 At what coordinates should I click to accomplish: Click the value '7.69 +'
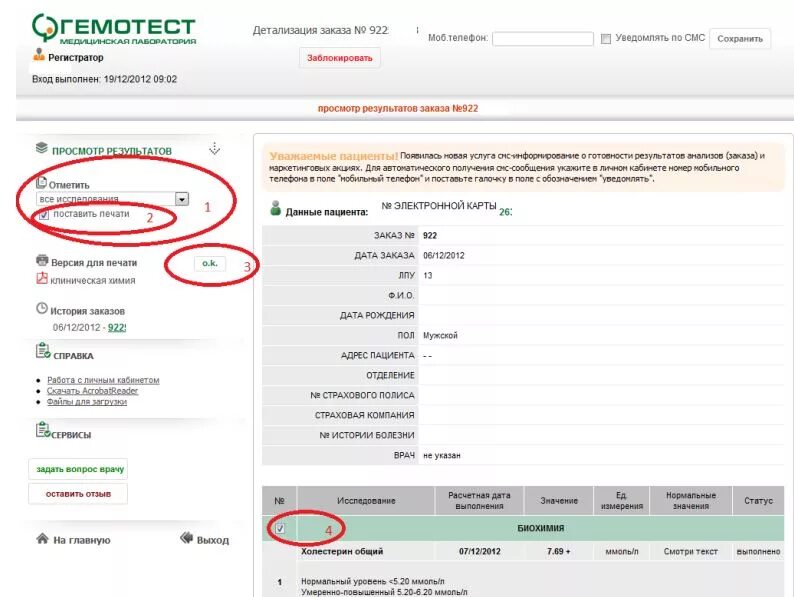[x=559, y=551]
